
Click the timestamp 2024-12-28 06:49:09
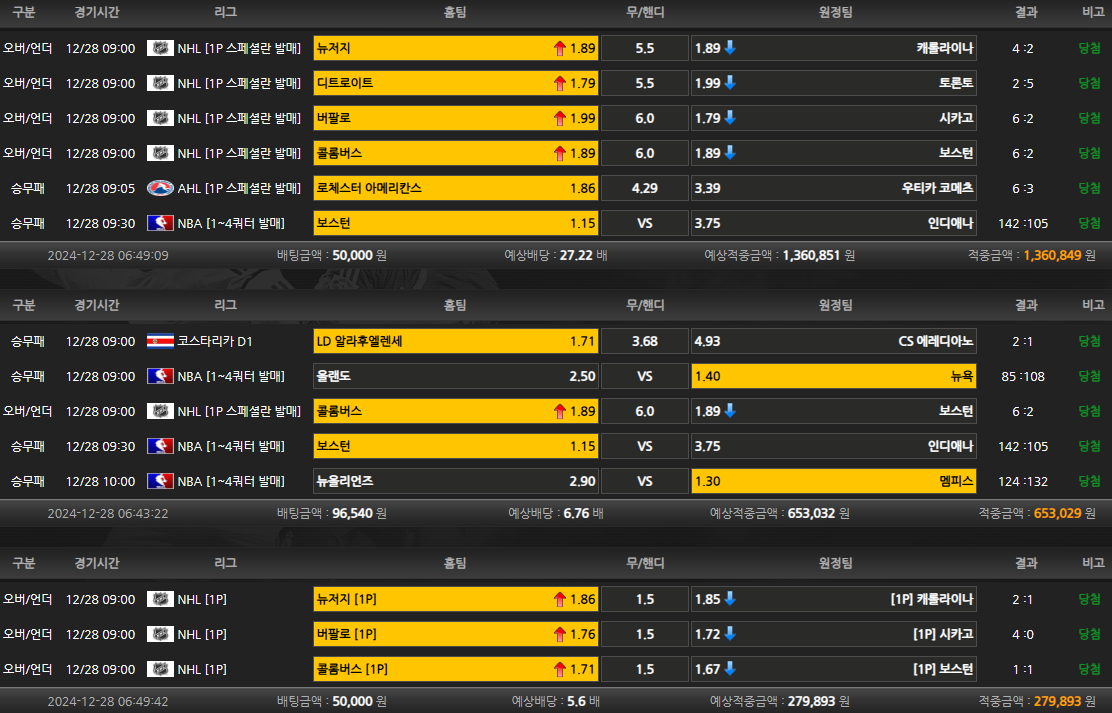pos(108,255)
